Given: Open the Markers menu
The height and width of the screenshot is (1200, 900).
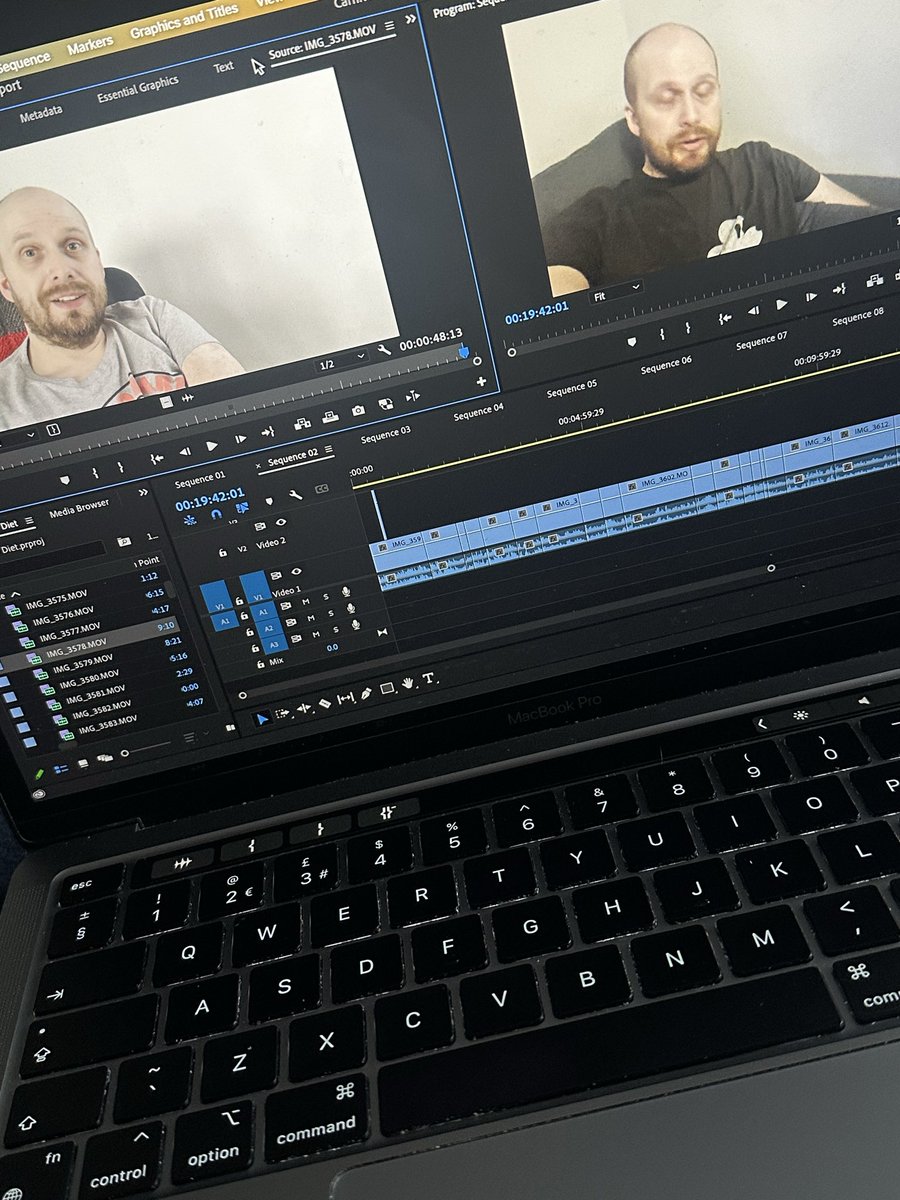Looking at the screenshot, I should pos(90,46).
